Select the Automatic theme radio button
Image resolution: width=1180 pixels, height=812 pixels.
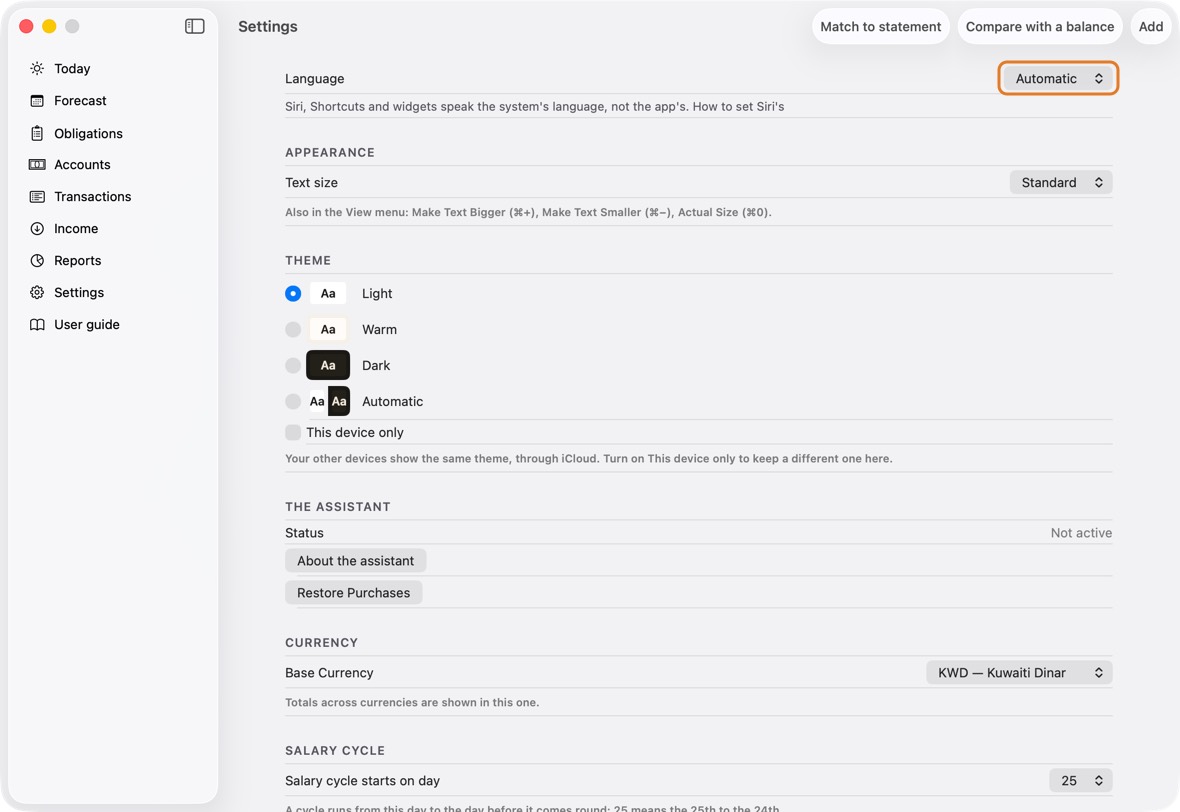point(293,402)
